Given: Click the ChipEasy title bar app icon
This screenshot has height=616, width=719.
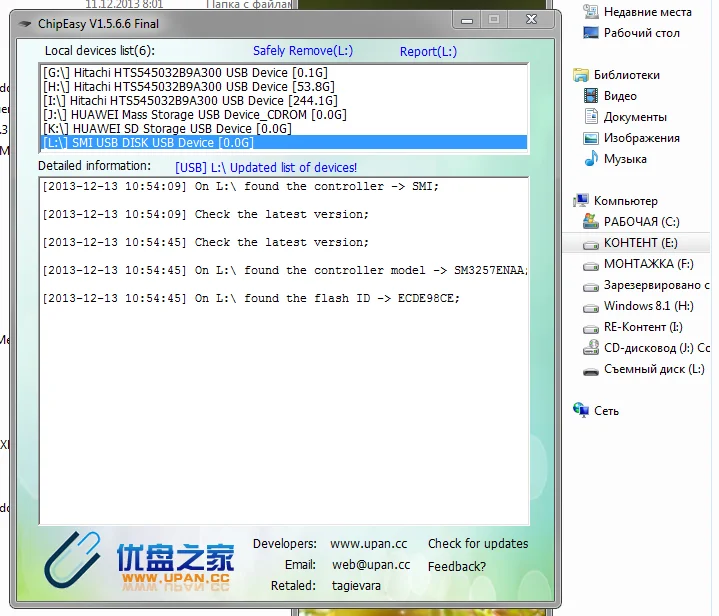Looking at the screenshot, I should point(25,23).
